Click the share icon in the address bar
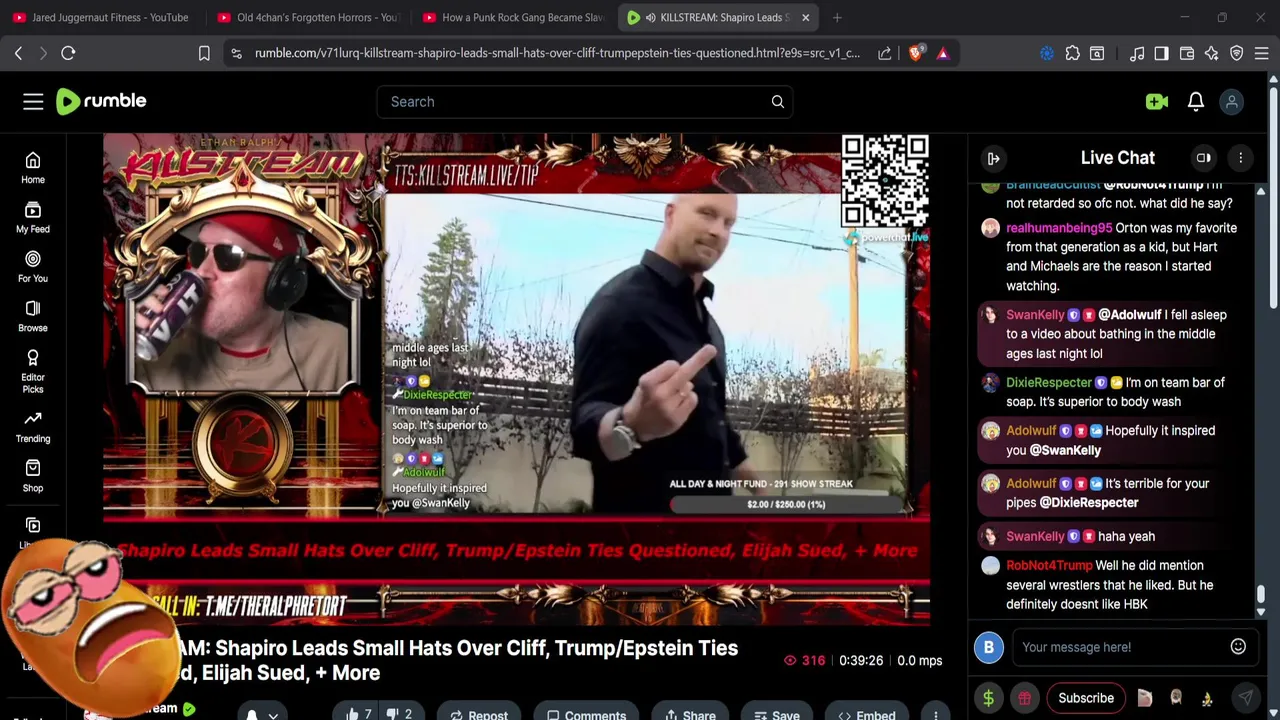The height and width of the screenshot is (720, 1280). point(885,53)
